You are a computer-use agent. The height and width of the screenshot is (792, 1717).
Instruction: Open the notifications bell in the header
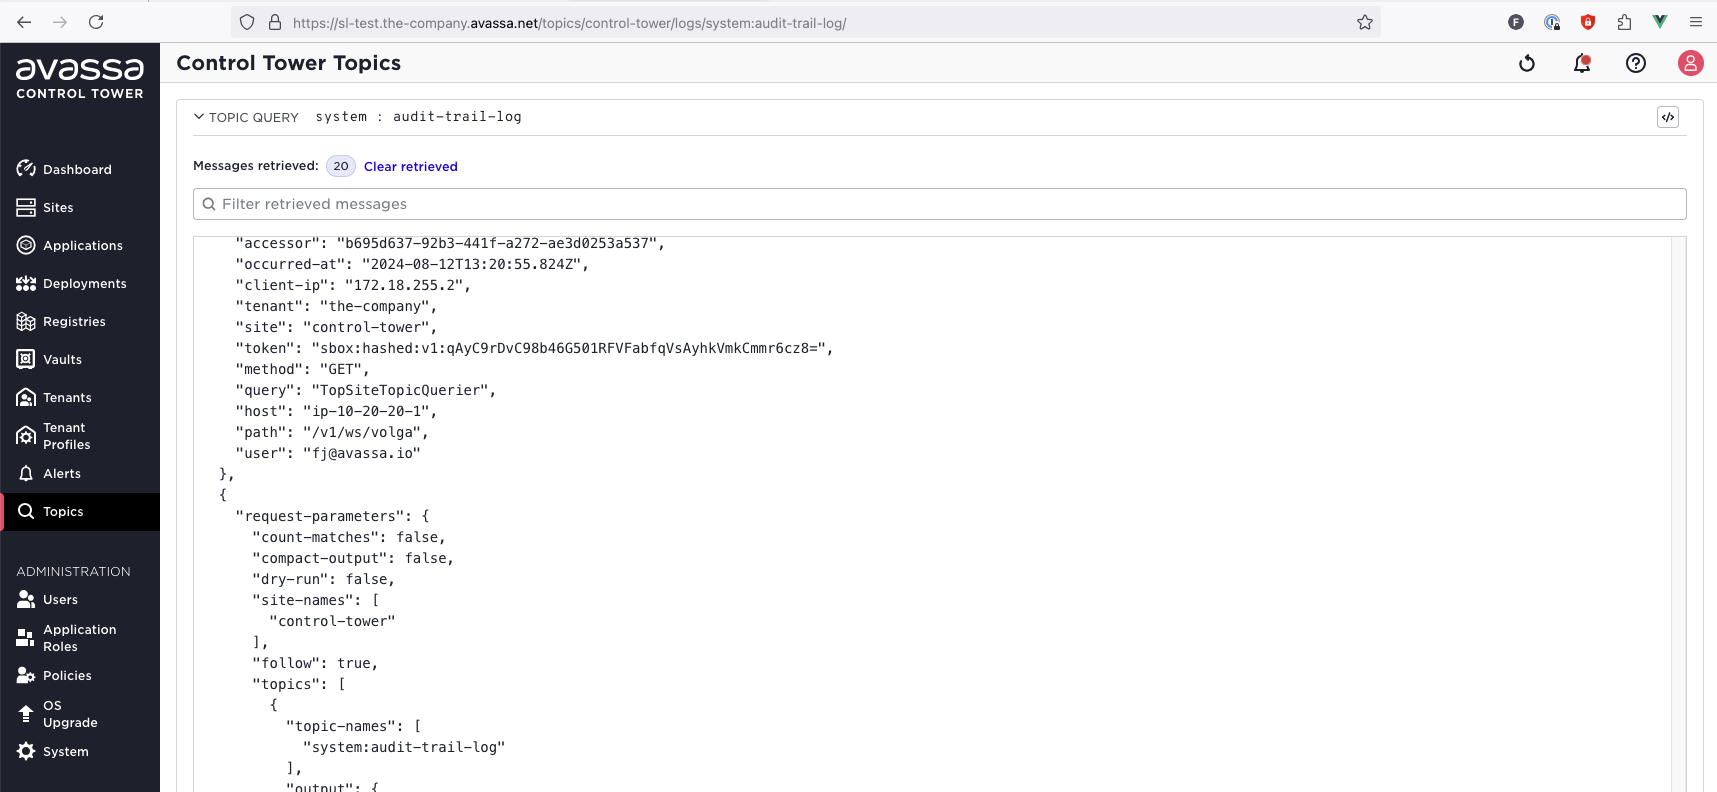(x=1582, y=63)
